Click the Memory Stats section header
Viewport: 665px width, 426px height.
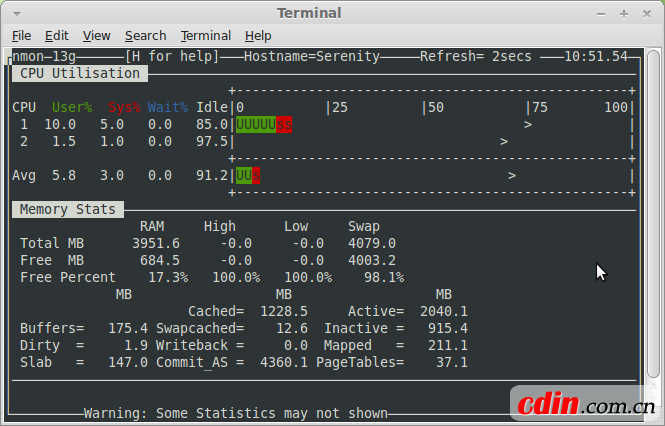pyautogui.click(x=68, y=209)
